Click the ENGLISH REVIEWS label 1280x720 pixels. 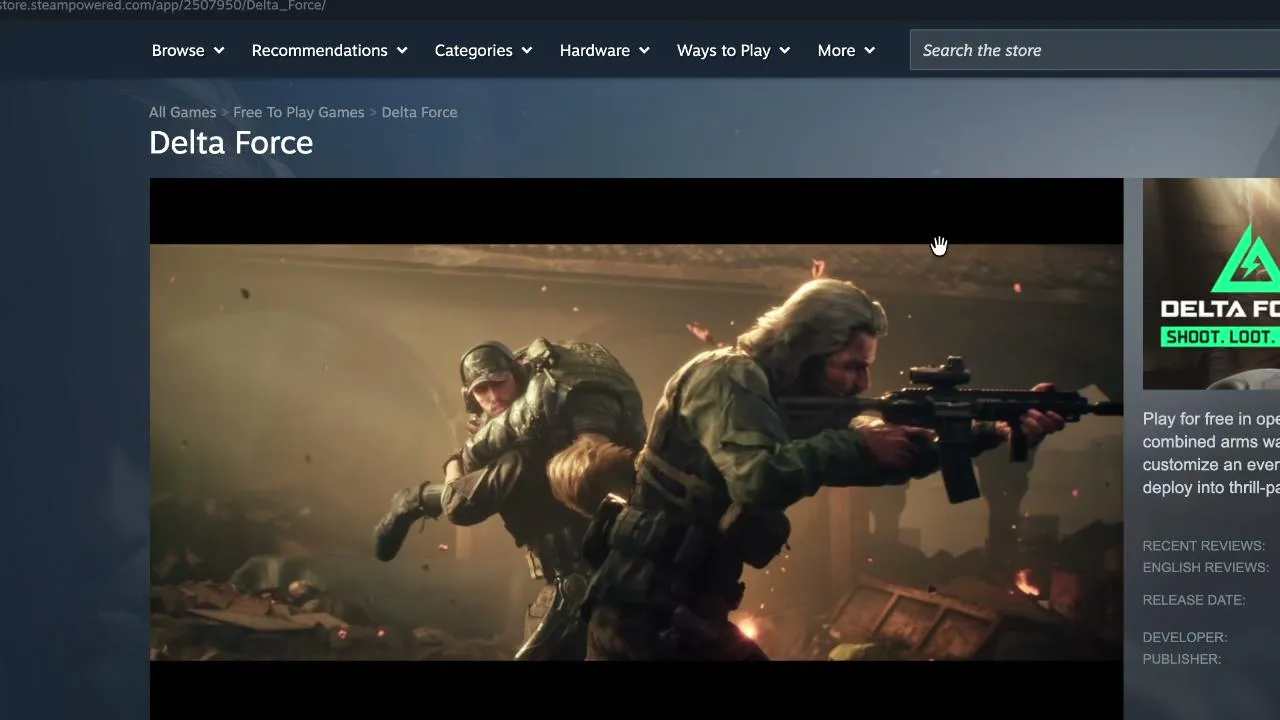pos(1206,567)
